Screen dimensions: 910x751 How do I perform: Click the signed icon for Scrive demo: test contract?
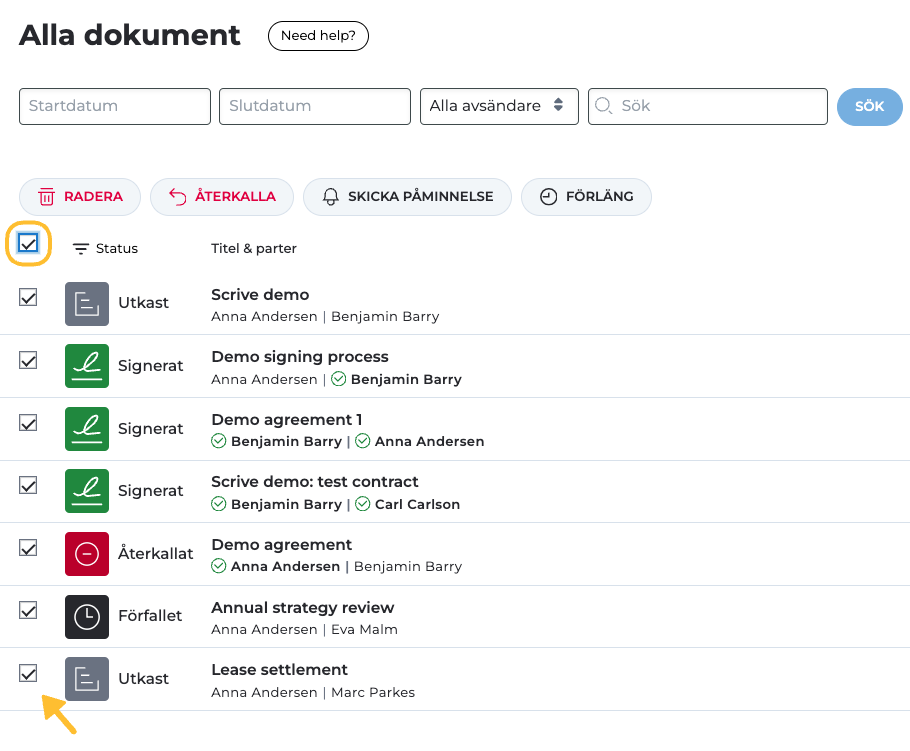pyautogui.click(x=87, y=491)
